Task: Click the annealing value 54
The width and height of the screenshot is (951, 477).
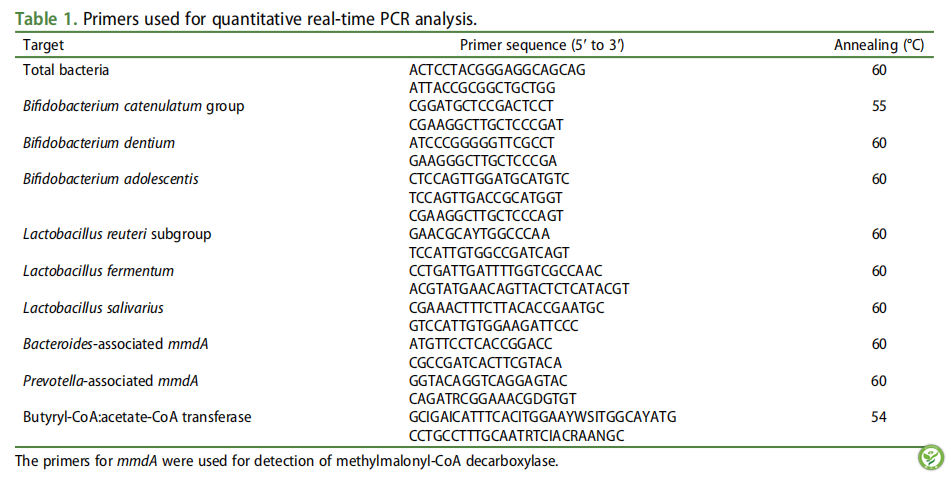Action: click(879, 417)
